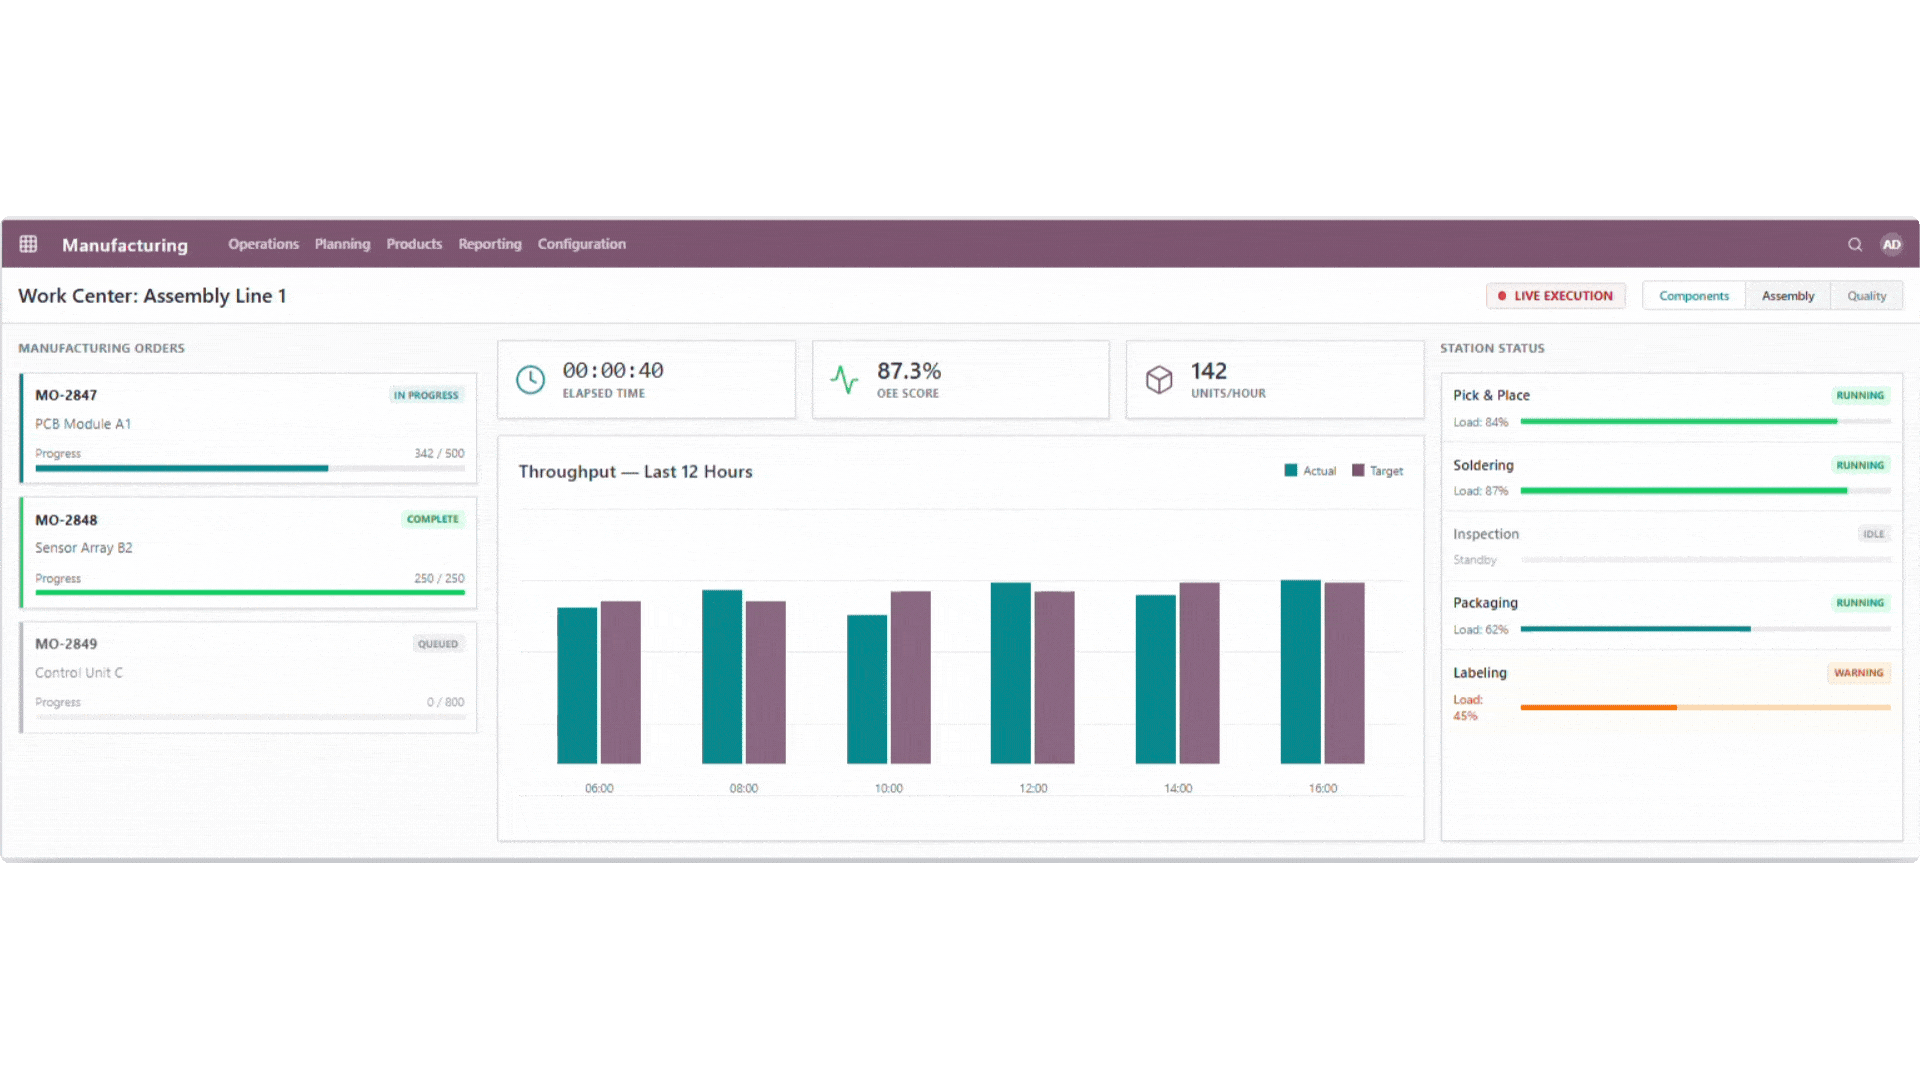Viewport: 1920px width, 1080px height.
Task: Select the activity pulse icon near OEE Score
Action: [x=845, y=379]
